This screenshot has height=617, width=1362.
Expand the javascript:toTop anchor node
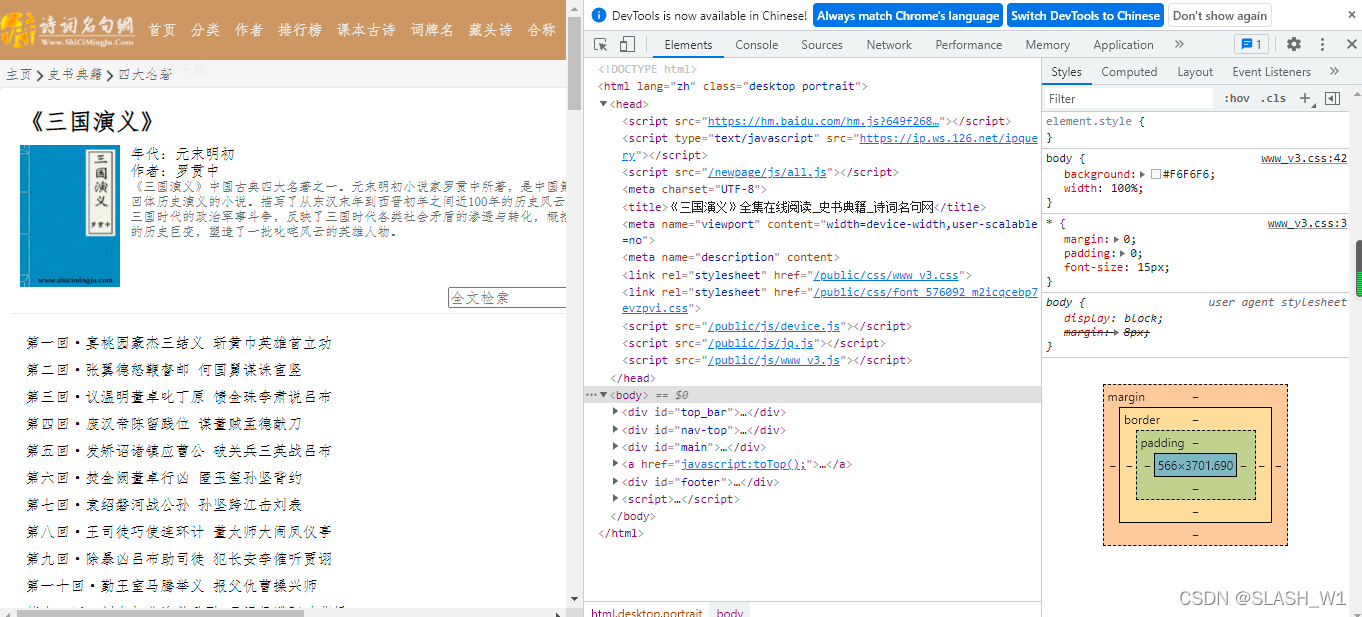(616, 464)
